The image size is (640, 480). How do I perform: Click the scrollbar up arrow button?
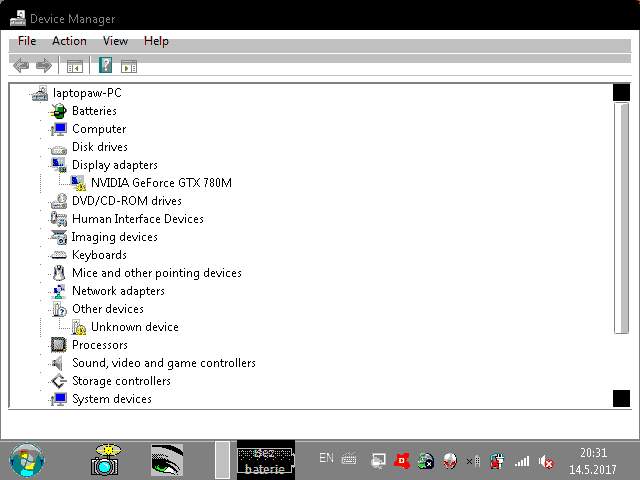621,92
